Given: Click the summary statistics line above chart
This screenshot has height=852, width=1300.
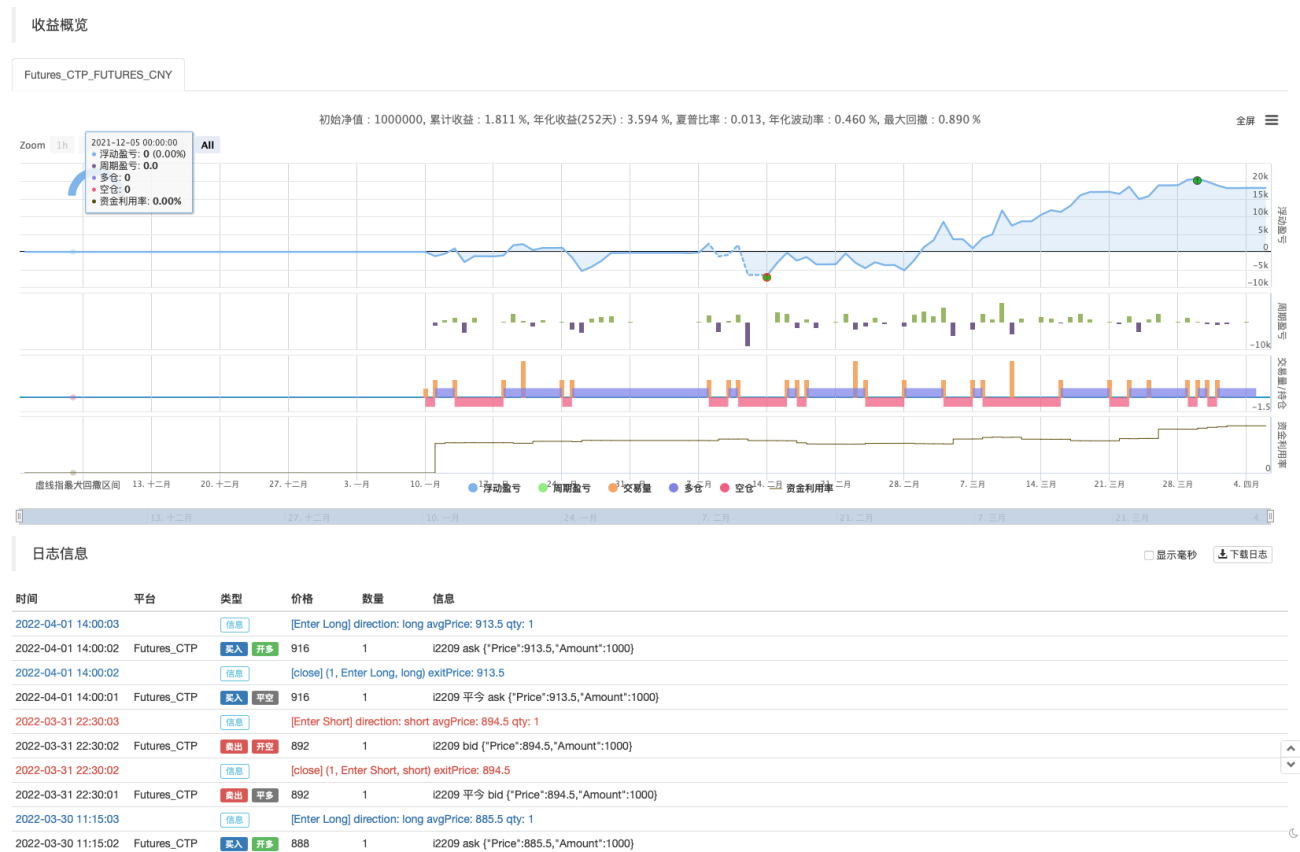Looking at the screenshot, I should coord(650,120).
